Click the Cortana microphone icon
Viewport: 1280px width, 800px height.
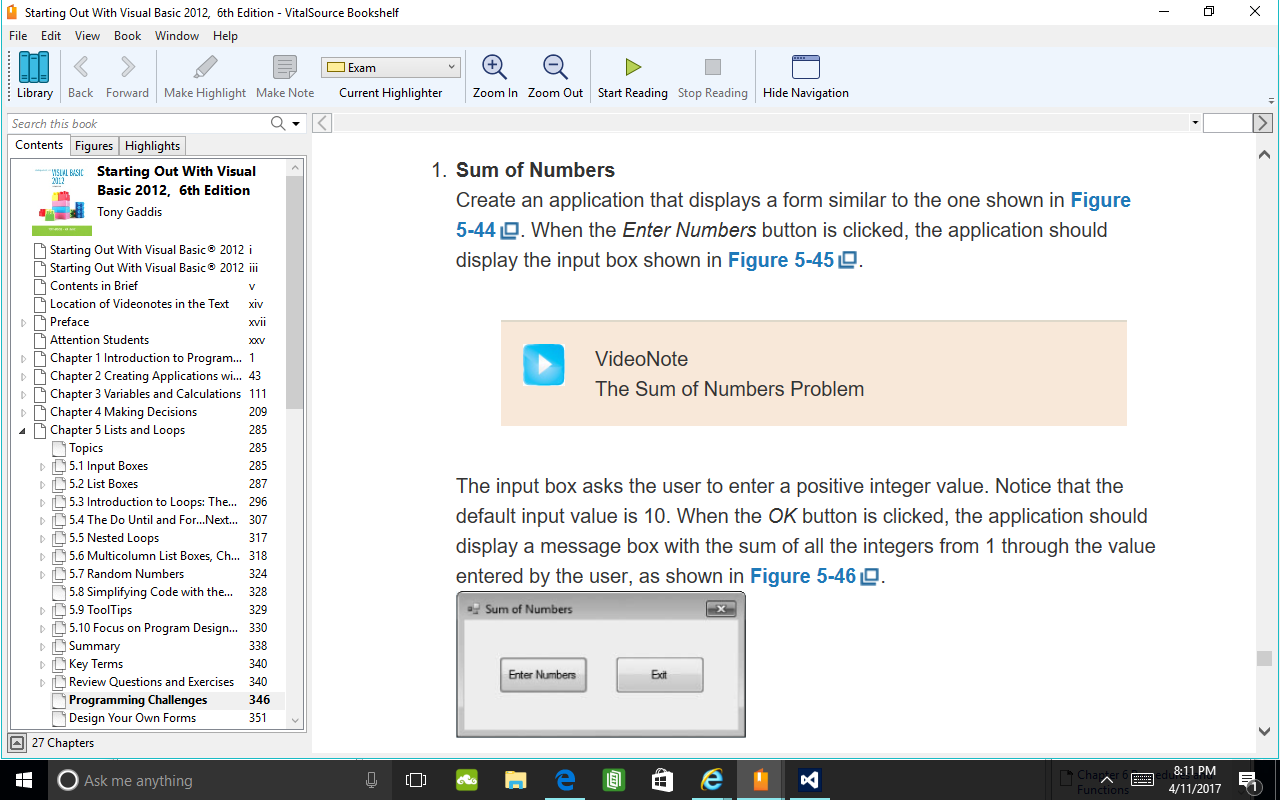pos(372,780)
